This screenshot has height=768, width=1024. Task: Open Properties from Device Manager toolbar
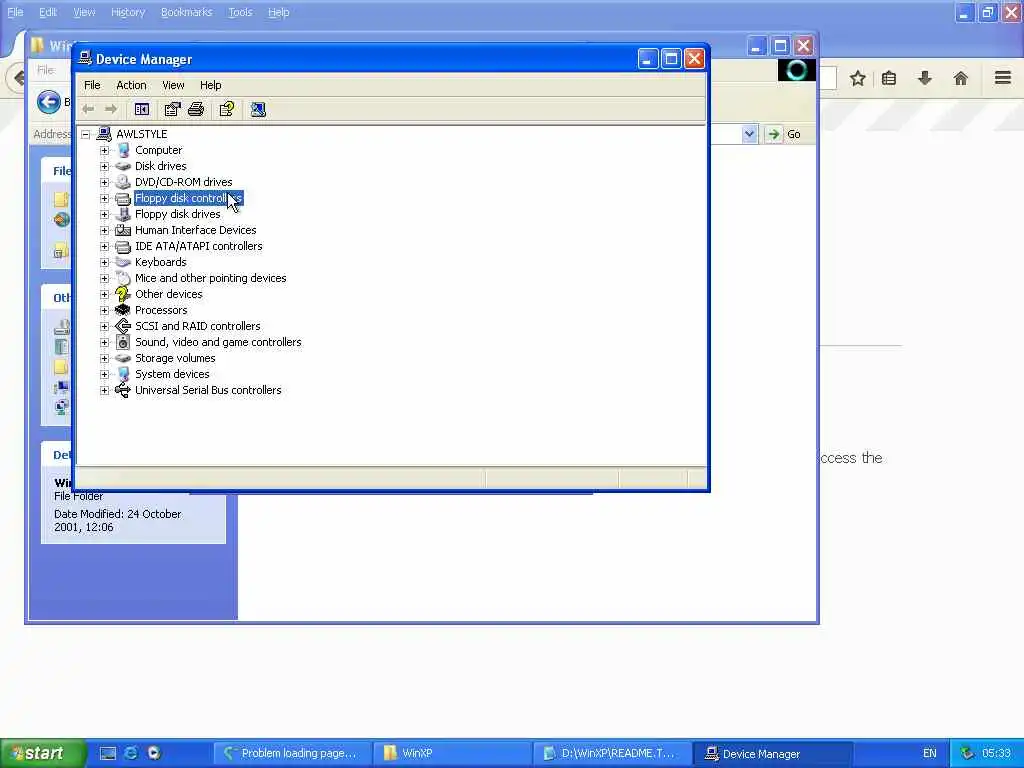pyautogui.click(x=172, y=110)
